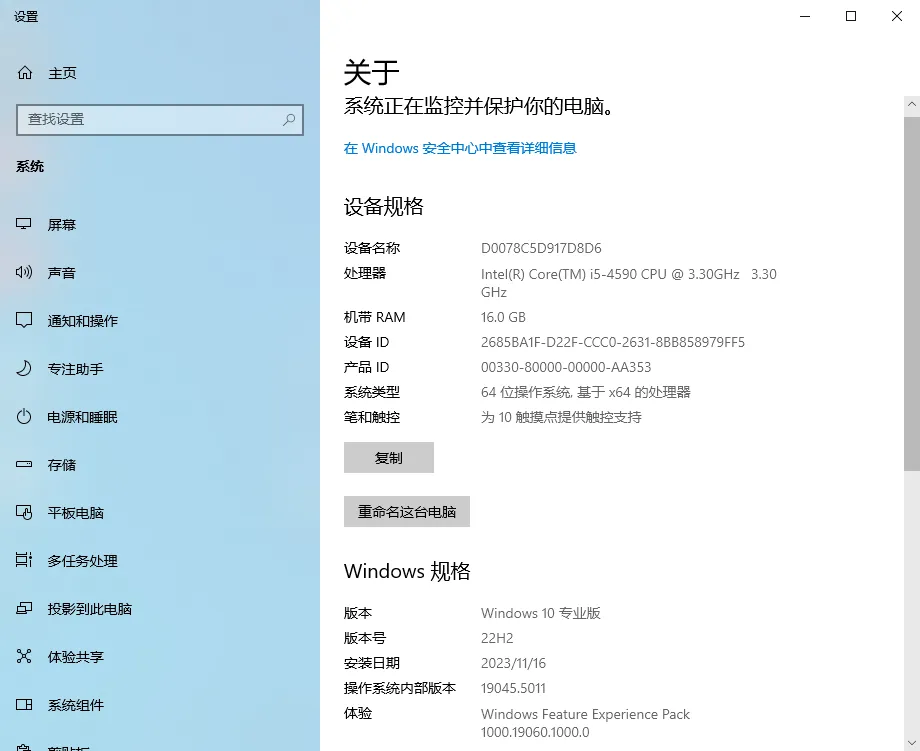920x751 pixels.
Task: Click the install date 2023/11/16
Action: point(513,663)
